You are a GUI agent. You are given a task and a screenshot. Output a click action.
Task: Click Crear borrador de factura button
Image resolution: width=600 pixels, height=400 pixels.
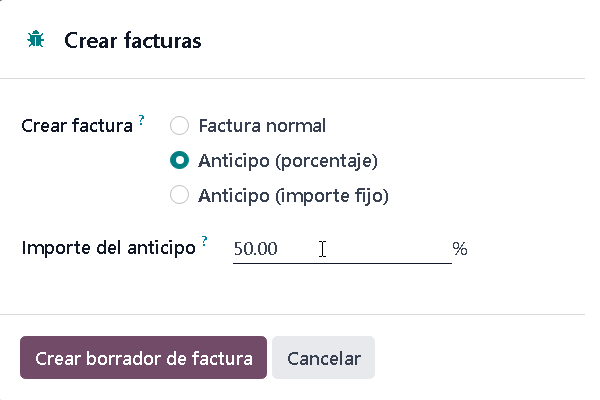click(143, 358)
